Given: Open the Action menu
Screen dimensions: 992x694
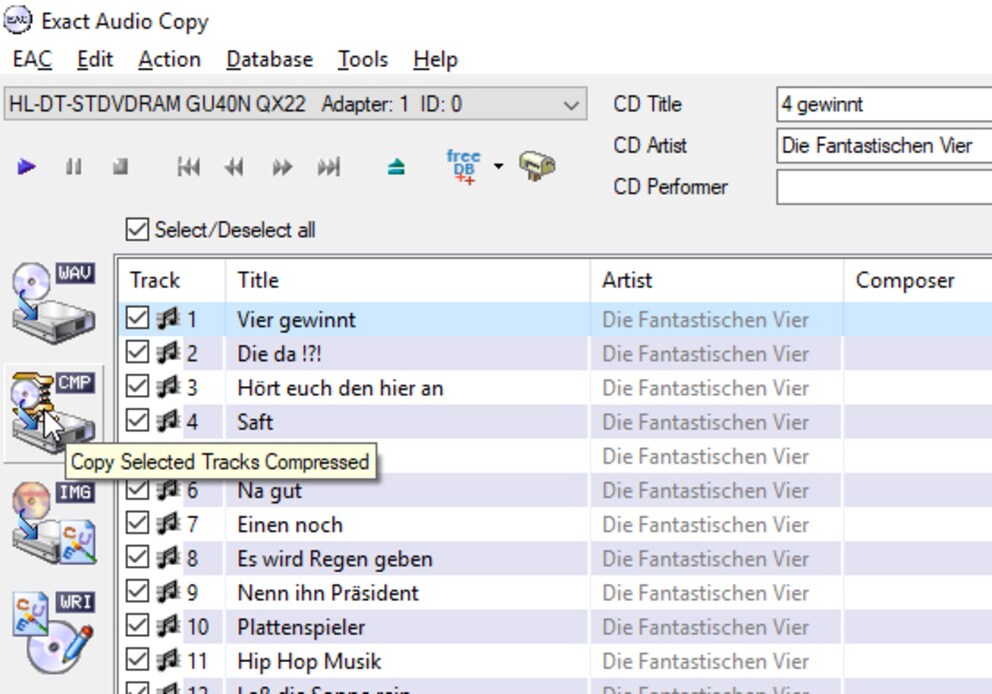Looking at the screenshot, I should pos(170,59).
